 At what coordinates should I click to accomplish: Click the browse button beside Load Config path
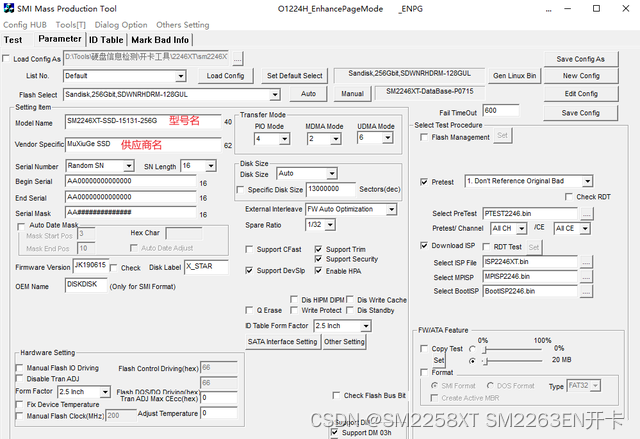[238, 59]
